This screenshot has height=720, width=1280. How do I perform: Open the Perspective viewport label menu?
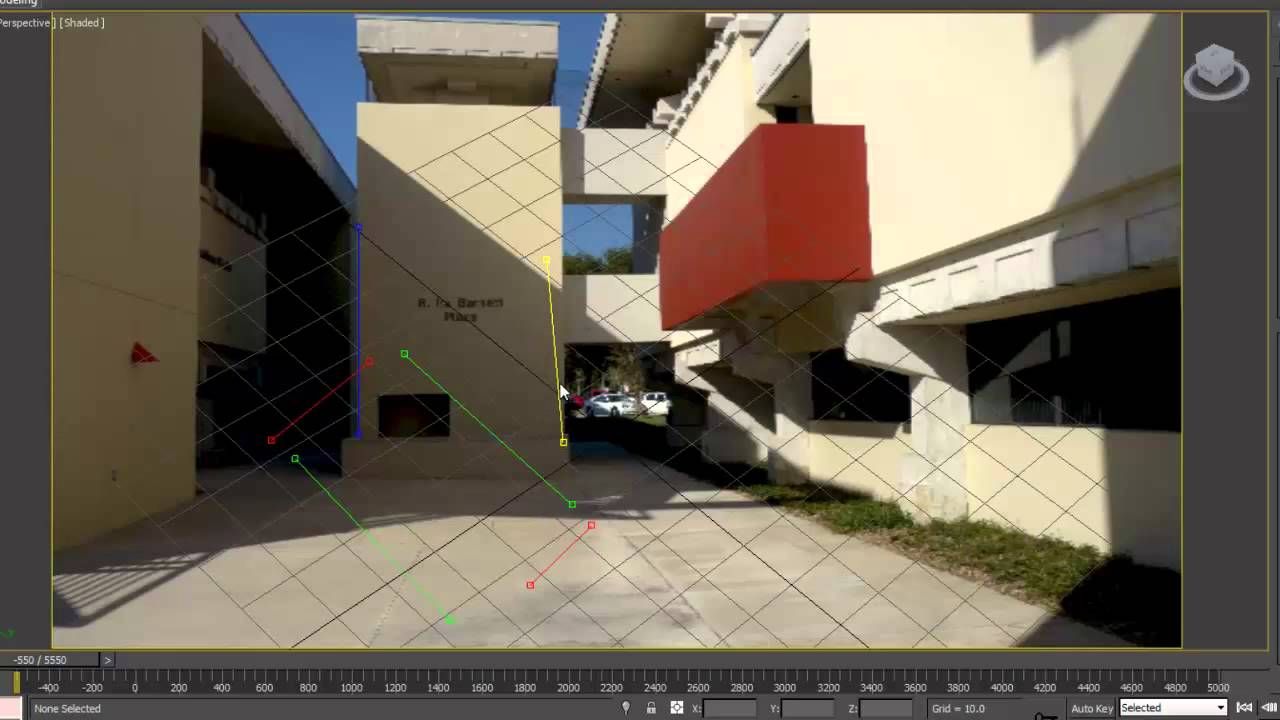(x=26, y=22)
